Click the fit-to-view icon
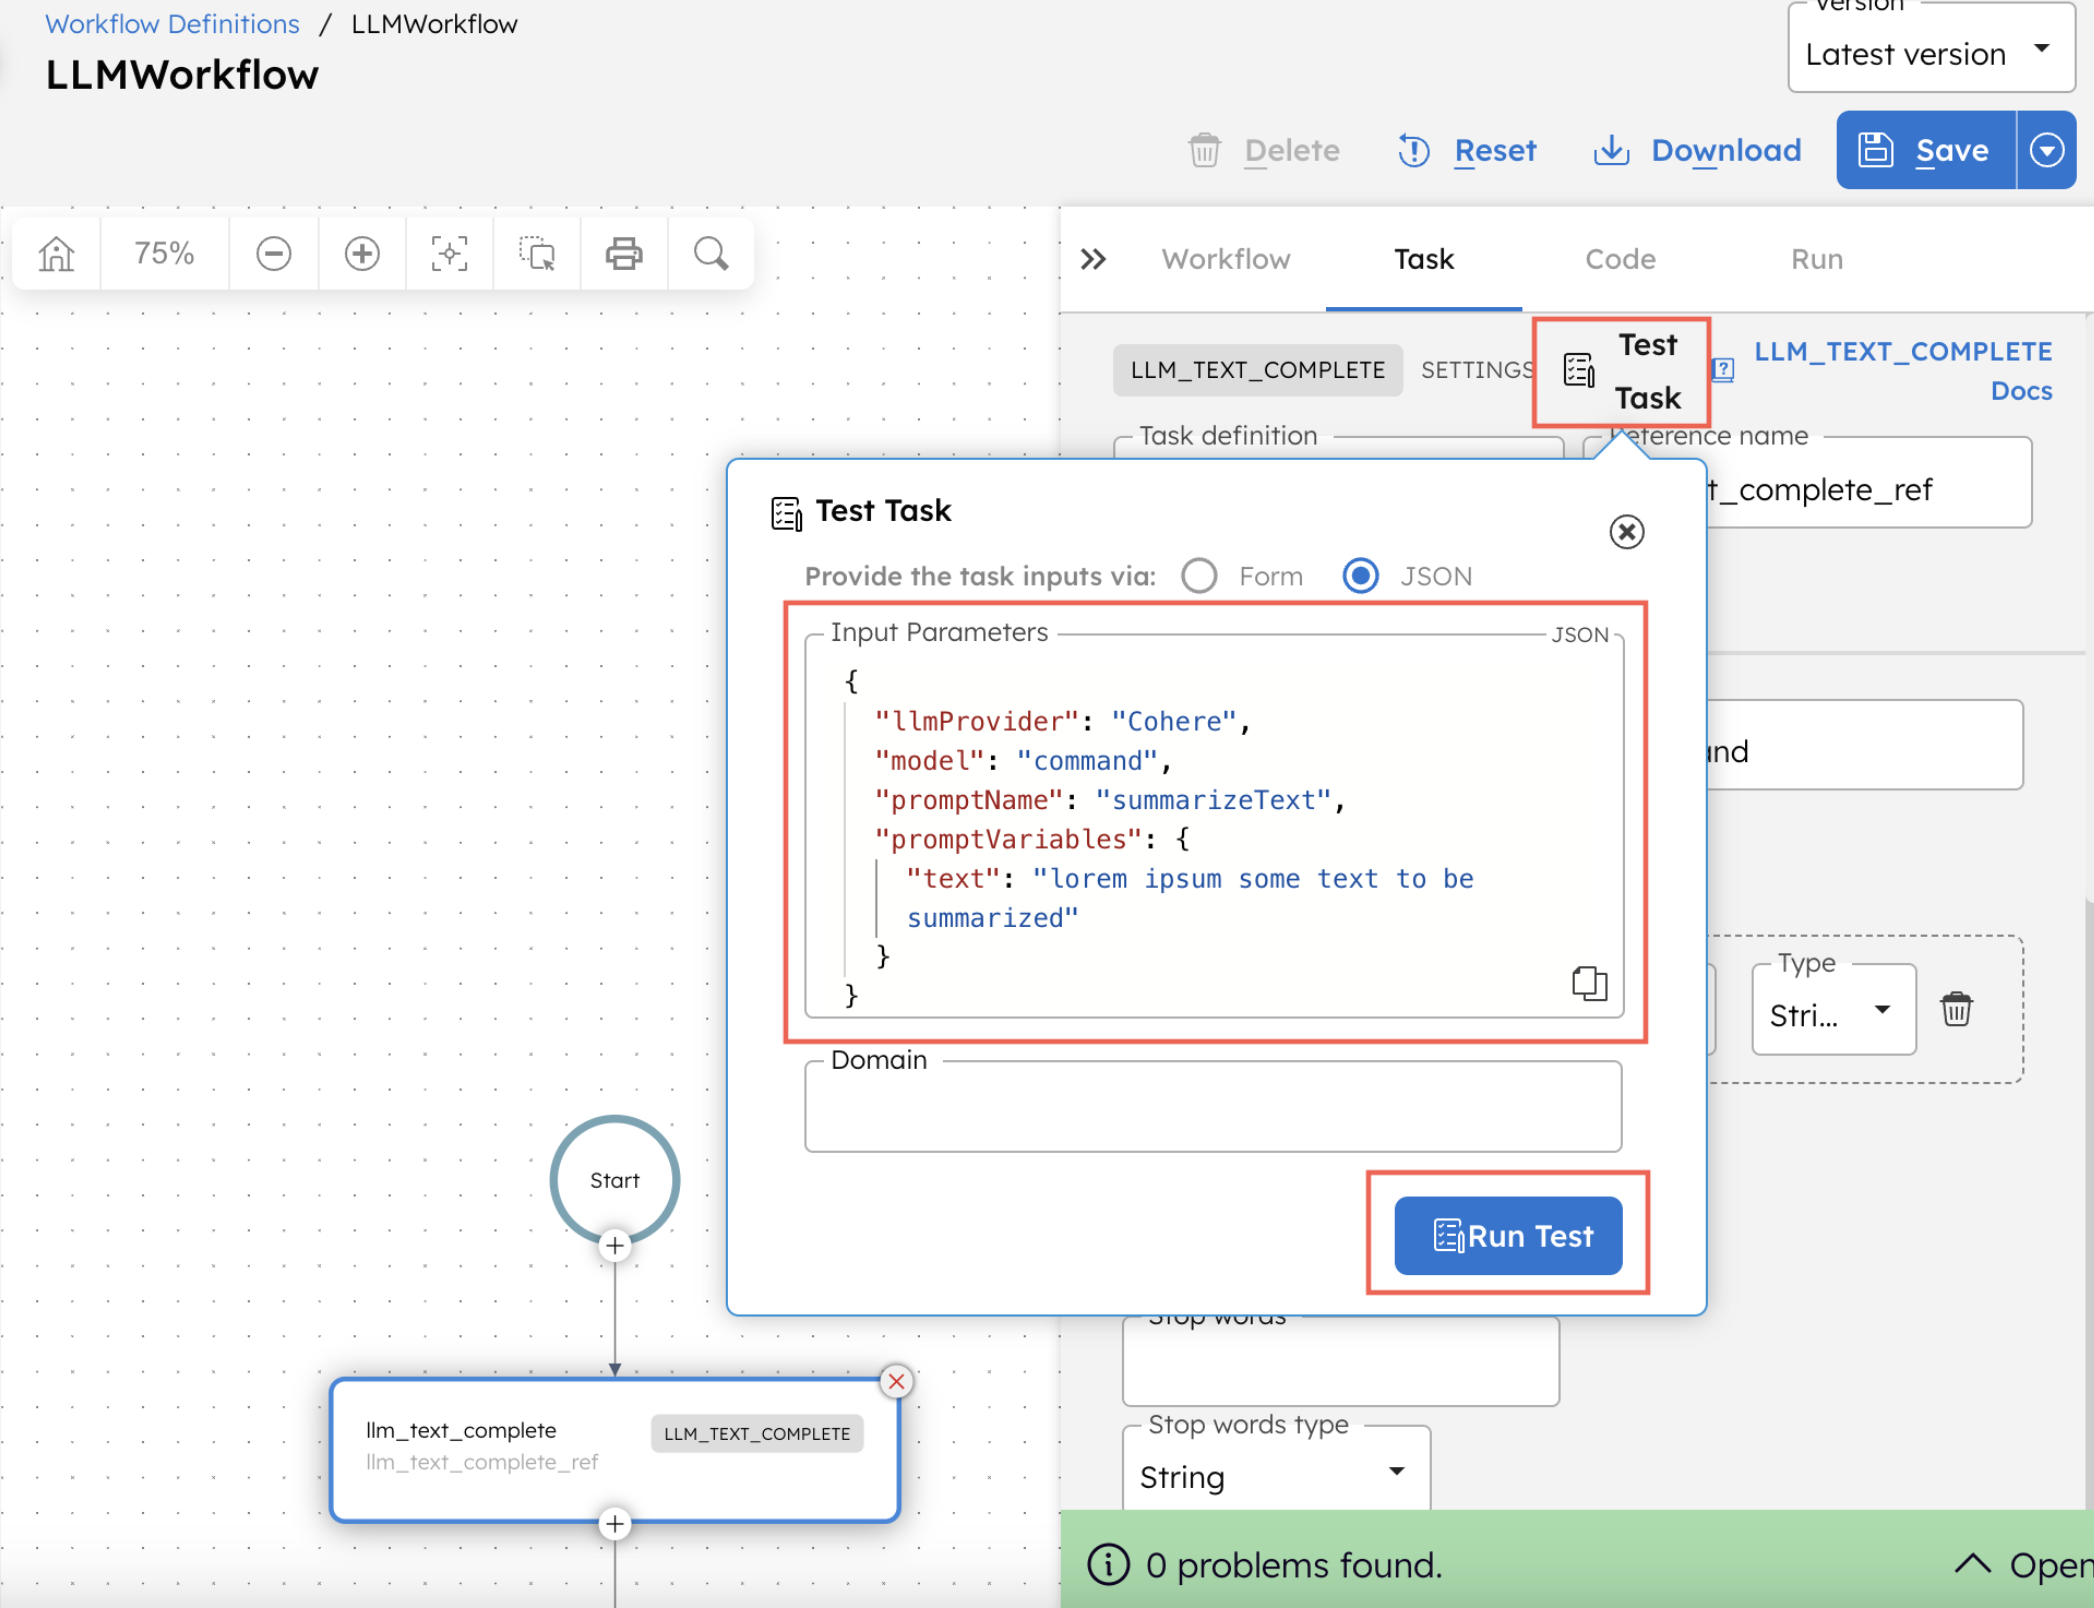The width and height of the screenshot is (2094, 1608). click(449, 254)
